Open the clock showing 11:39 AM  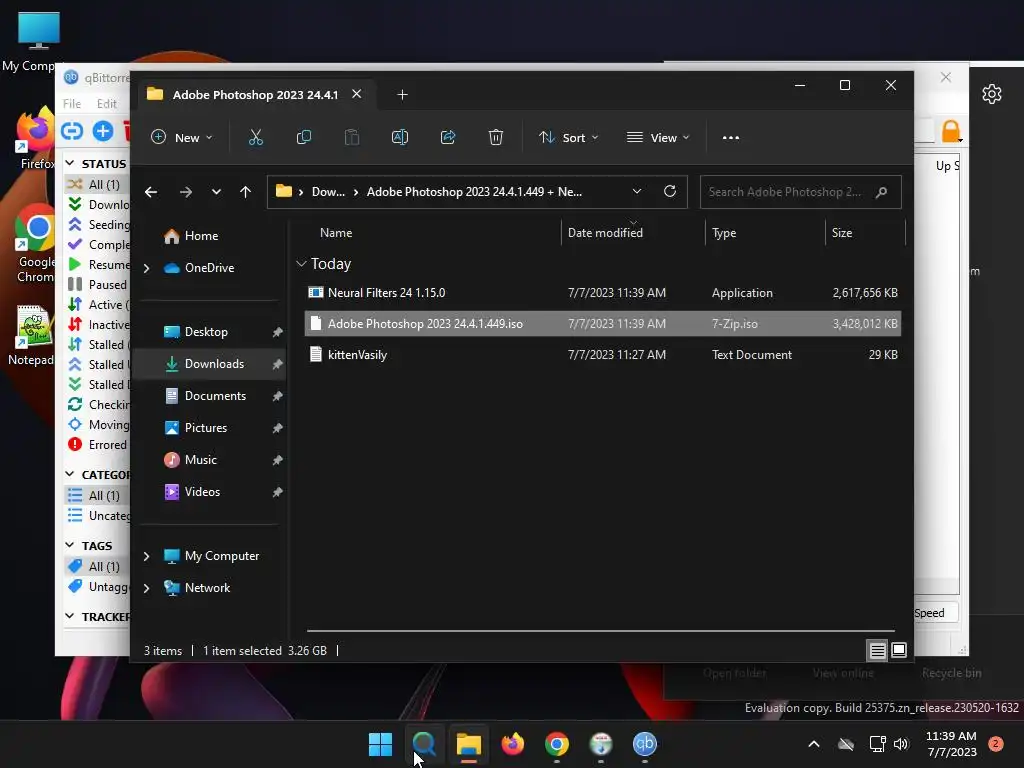pyautogui.click(x=951, y=744)
